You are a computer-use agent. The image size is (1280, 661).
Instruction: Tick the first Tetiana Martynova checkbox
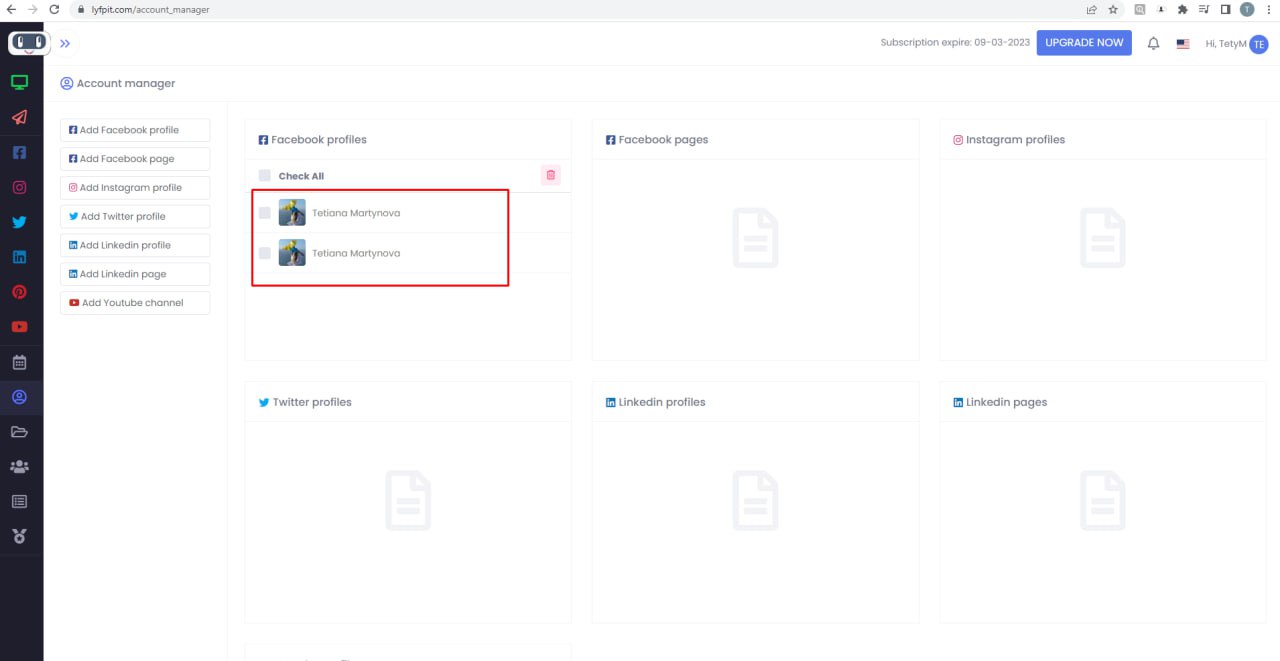tap(264, 213)
